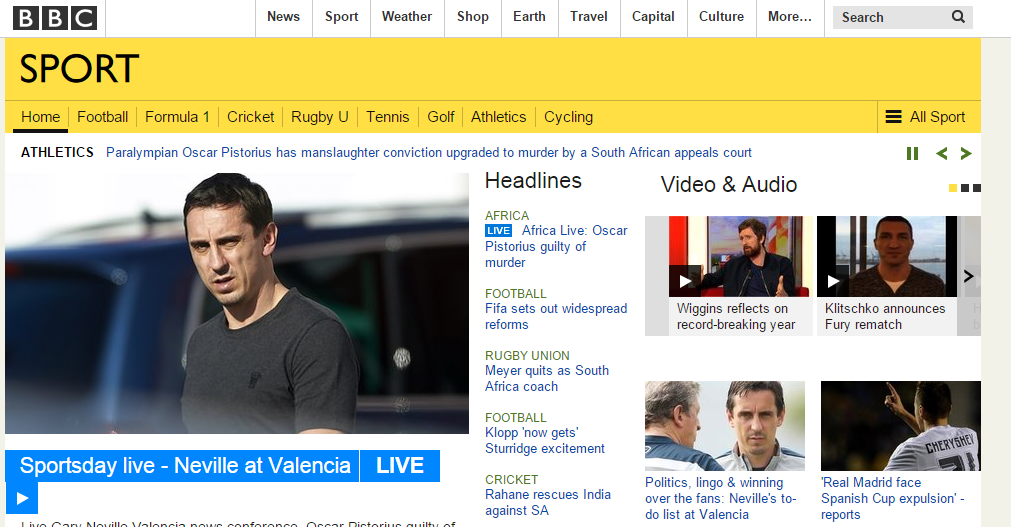Select the first Video & Audio page dot
This screenshot has width=1011, height=527.
coord(953,188)
